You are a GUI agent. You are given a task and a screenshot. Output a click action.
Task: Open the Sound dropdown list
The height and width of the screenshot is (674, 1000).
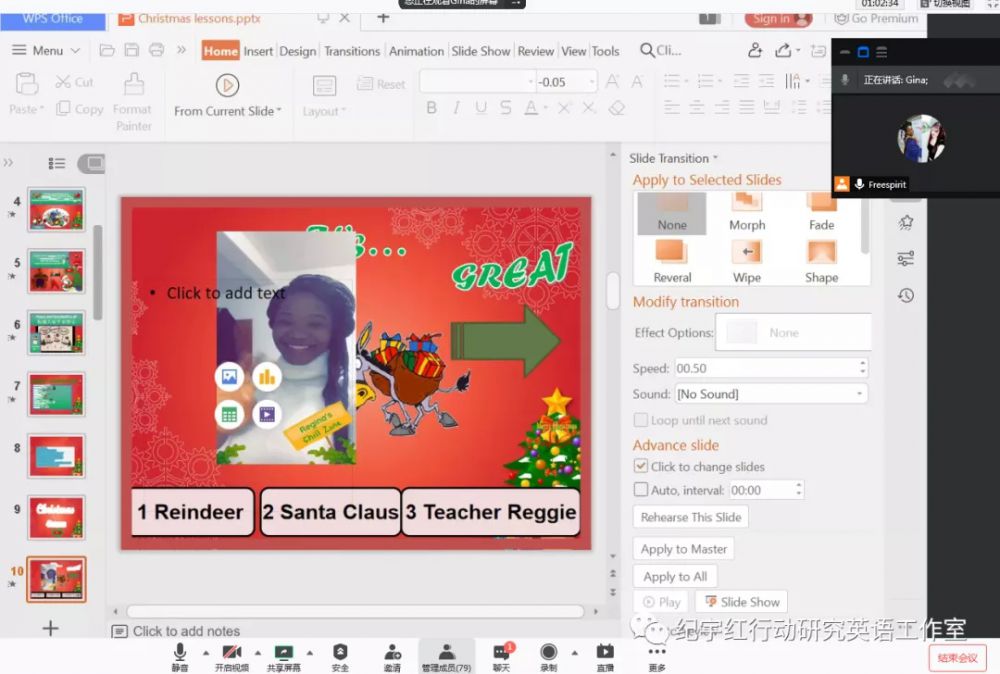pyautogui.click(x=859, y=394)
